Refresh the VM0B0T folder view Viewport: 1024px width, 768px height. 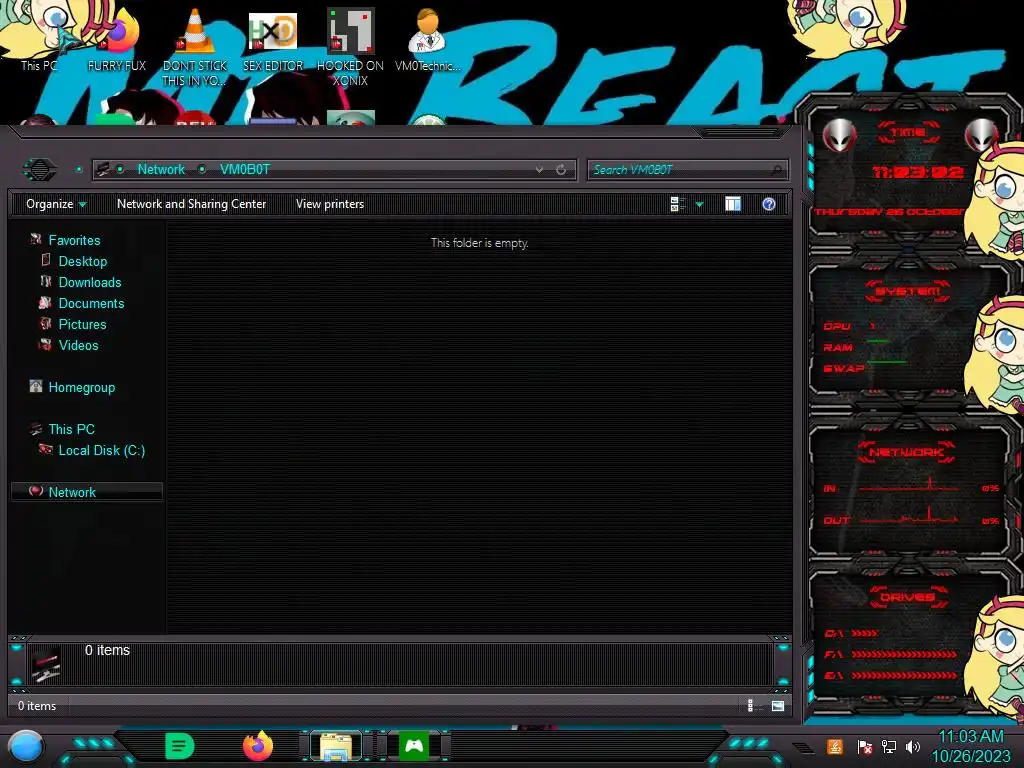[x=560, y=170]
